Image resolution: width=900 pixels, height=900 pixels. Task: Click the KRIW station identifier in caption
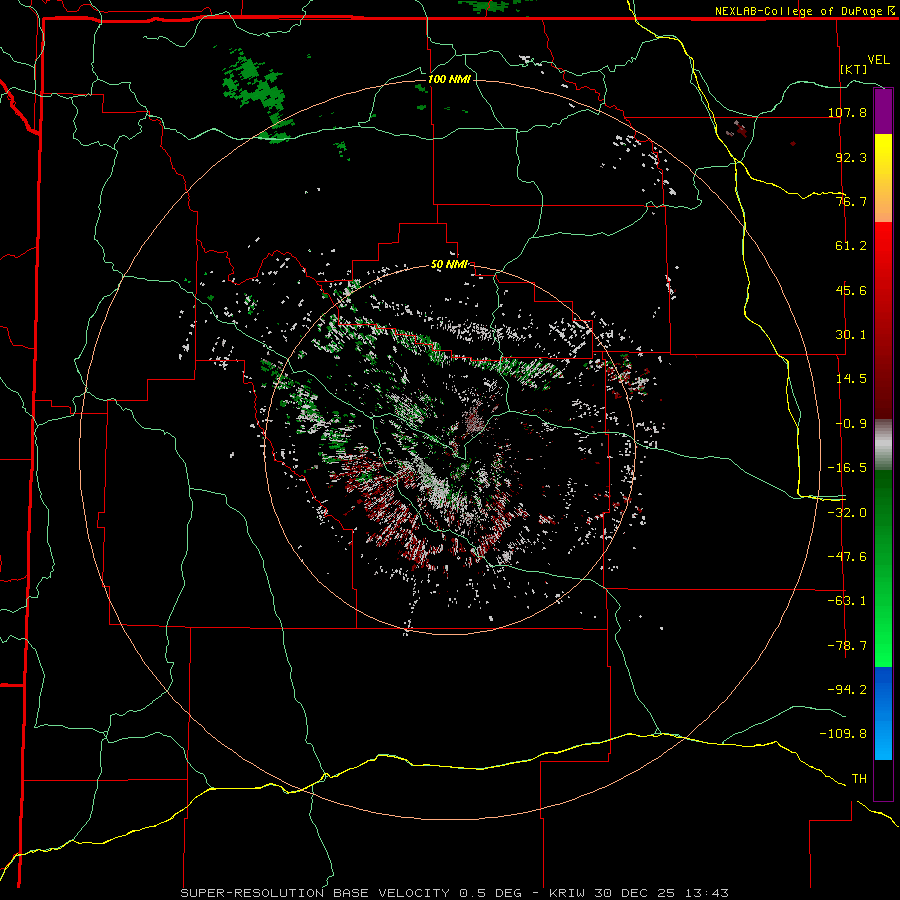(567, 893)
